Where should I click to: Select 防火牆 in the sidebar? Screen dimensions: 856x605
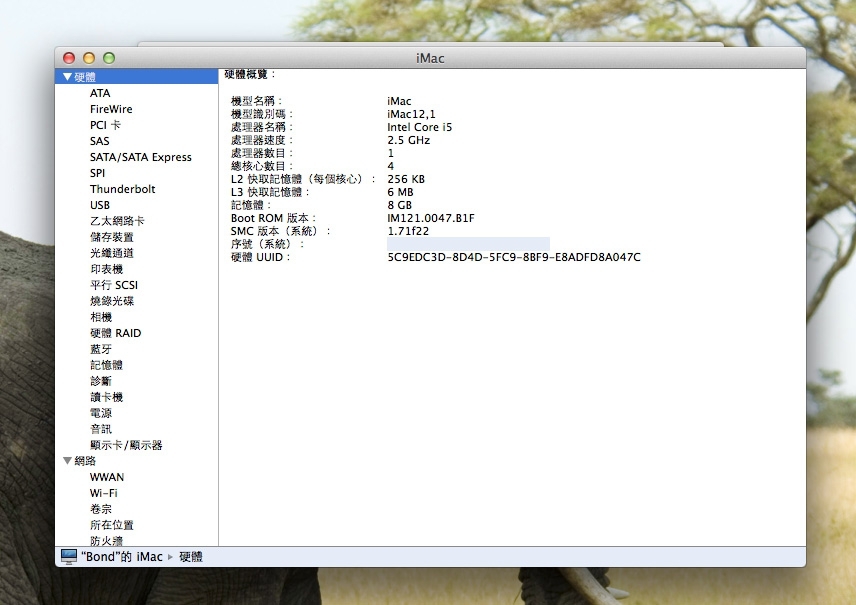tap(106, 541)
